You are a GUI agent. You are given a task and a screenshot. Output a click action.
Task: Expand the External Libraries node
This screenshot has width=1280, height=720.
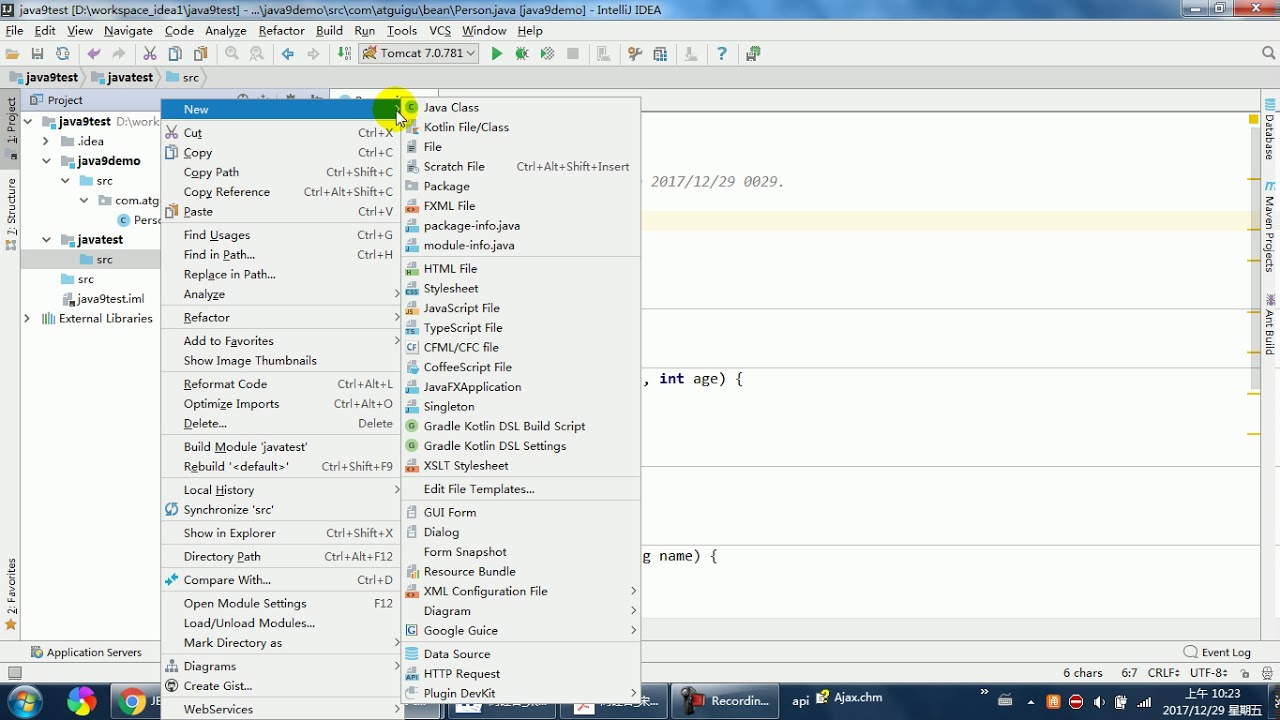pos(28,319)
